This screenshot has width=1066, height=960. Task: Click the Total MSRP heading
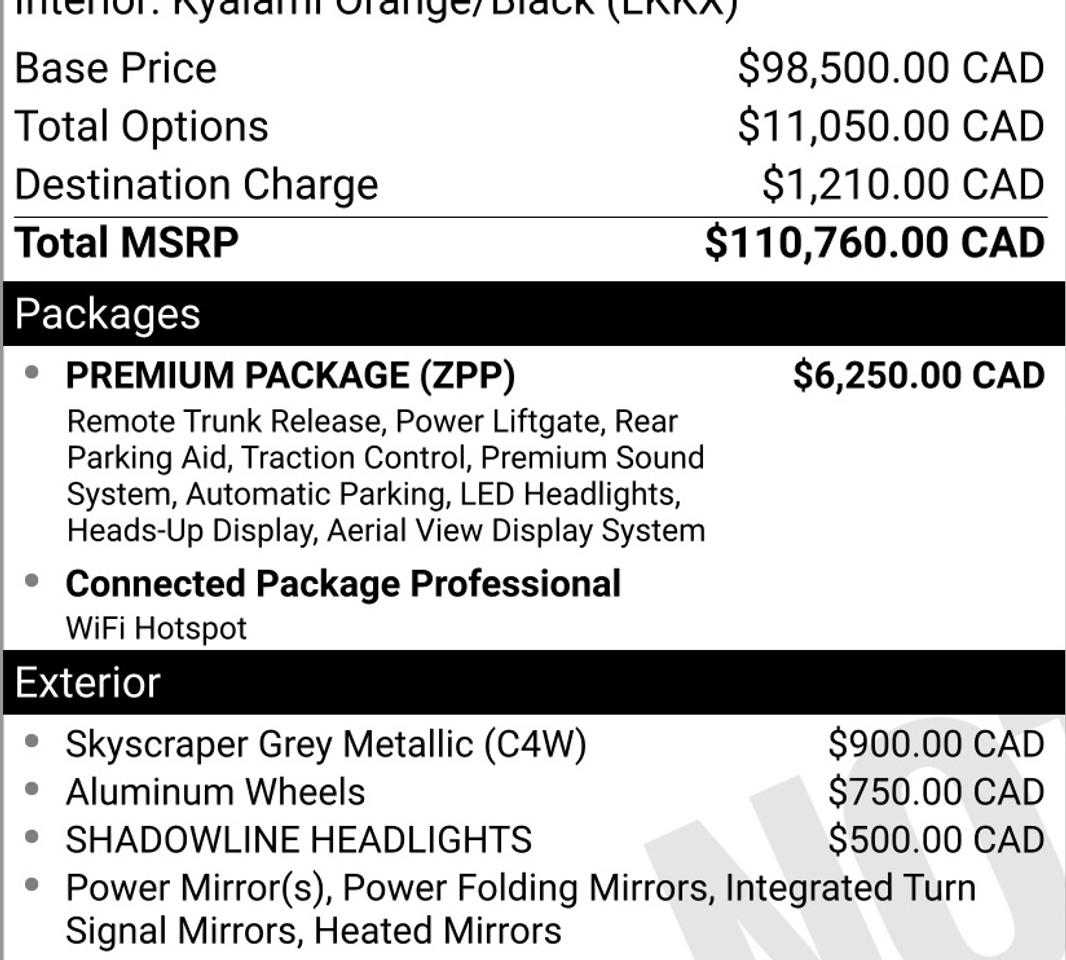(126, 243)
